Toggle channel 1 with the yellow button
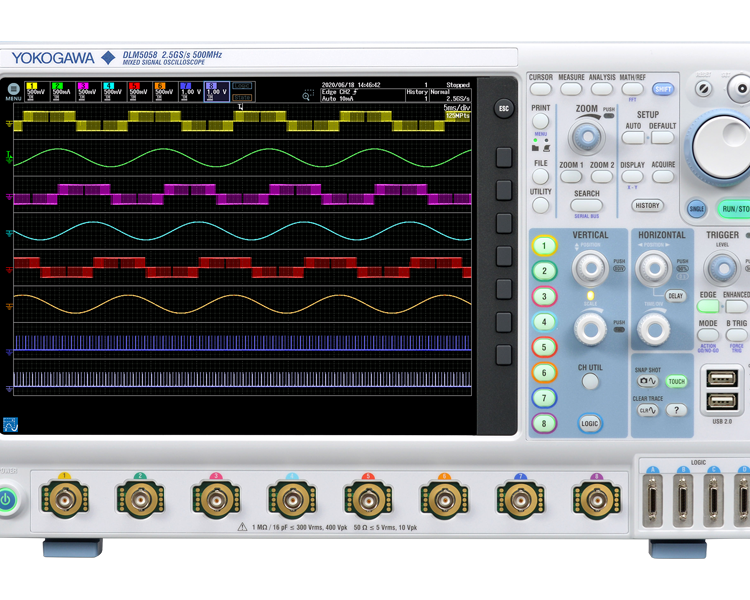 pos(544,245)
